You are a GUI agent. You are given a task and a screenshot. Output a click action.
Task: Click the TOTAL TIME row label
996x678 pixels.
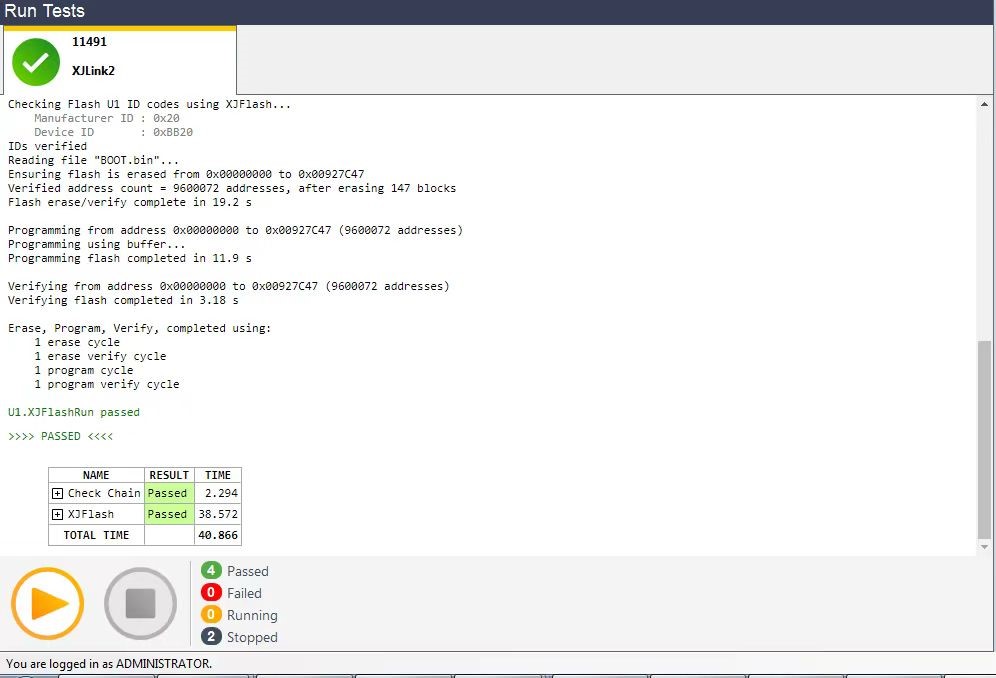click(x=96, y=535)
